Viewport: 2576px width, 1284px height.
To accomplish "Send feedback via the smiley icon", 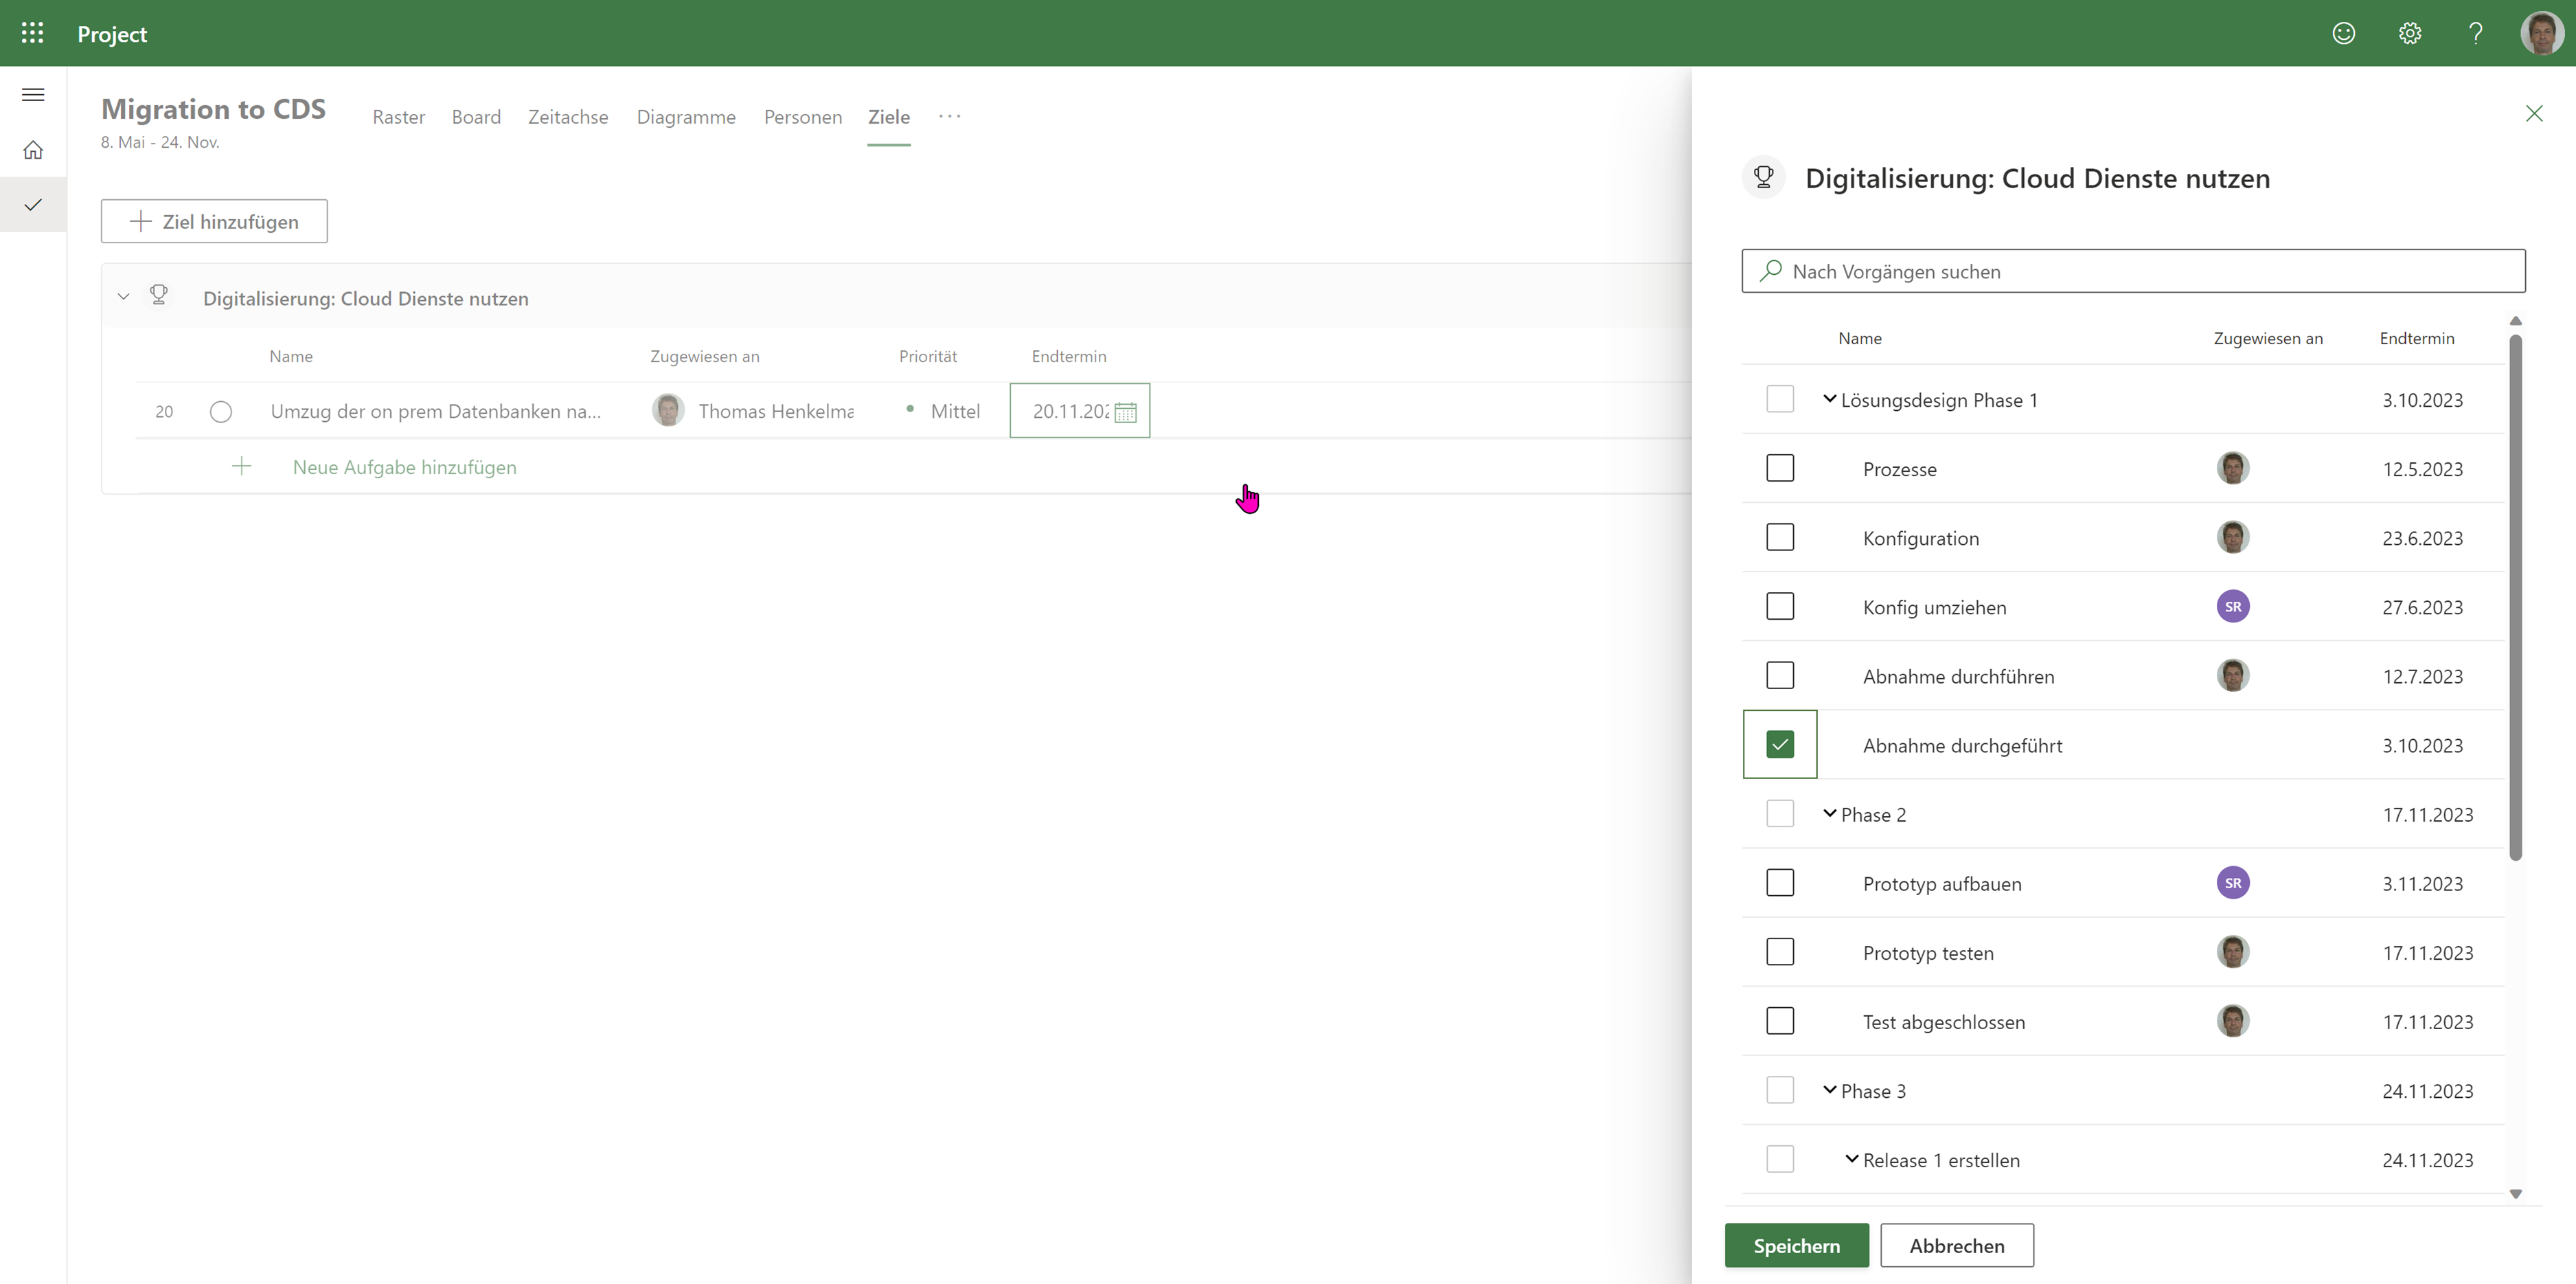I will [2345, 33].
